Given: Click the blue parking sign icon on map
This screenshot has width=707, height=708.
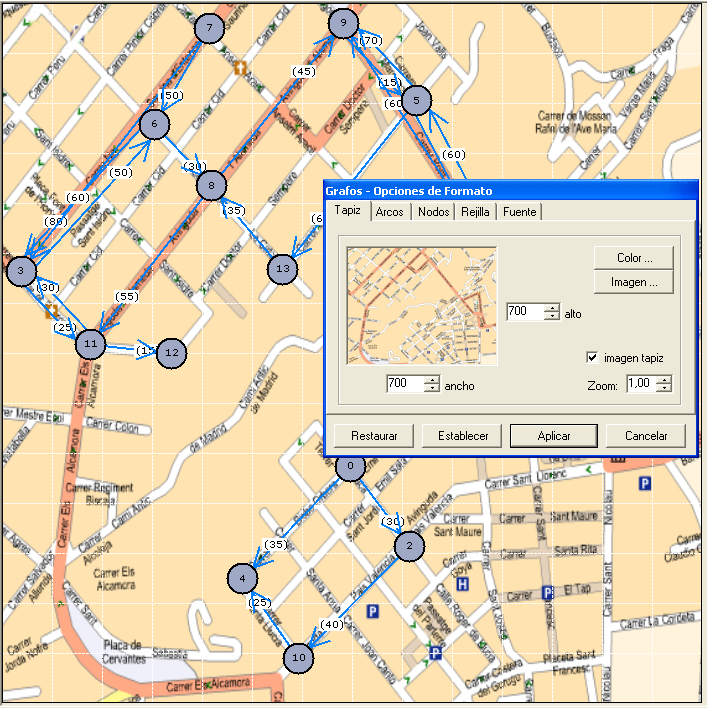Looking at the screenshot, I should pyautogui.click(x=644, y=484).
